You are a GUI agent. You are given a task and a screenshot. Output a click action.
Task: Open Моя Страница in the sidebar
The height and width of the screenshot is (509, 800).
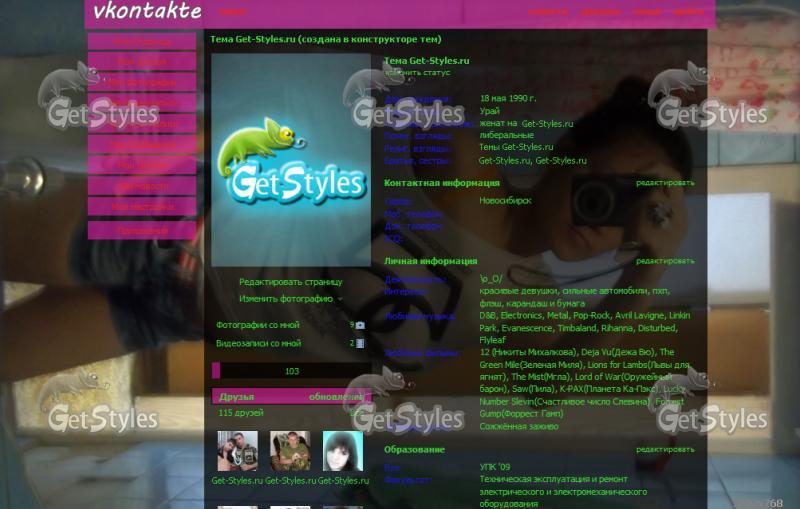[x=142, y=41]
